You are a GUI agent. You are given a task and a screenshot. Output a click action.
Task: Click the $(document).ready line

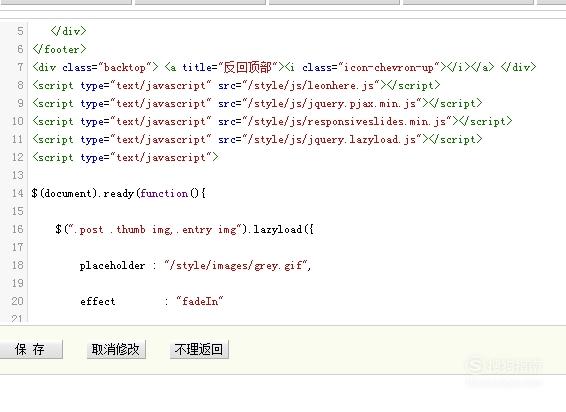(x=119, y=194)
